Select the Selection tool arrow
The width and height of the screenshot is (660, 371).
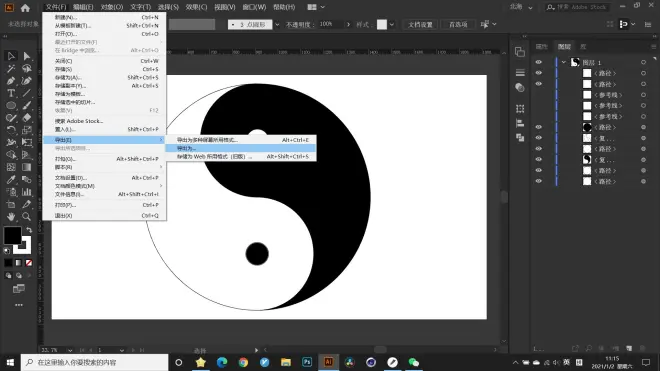[x=11, y=56]
